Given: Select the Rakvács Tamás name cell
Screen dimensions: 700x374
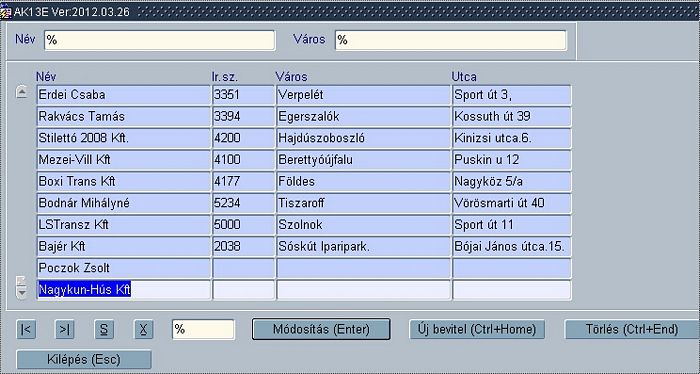Looking at the screenshot, I should (123, 116).
